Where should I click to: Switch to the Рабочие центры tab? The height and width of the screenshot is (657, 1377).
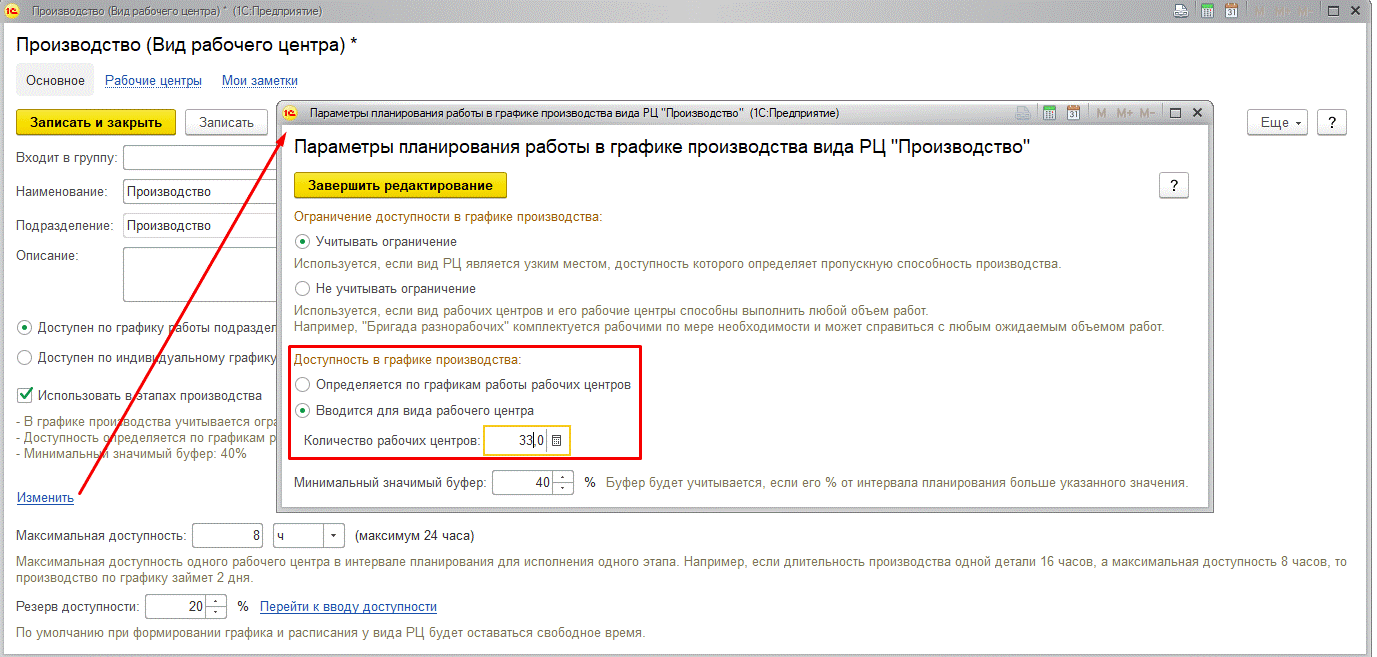(x=152, y=80)
